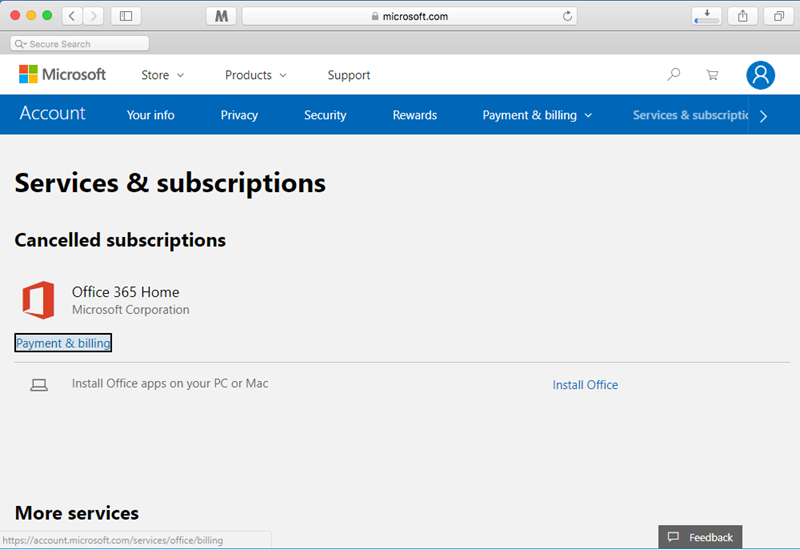
Task: Click the microsoft.com address bar
Action: [409, 16]
